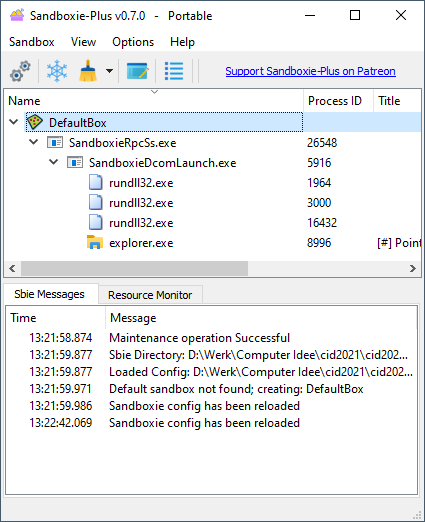This screenshot has height=522, width=425.
Task: Switch to the Resource Monitor tab
Action: (x=150, y=295)
